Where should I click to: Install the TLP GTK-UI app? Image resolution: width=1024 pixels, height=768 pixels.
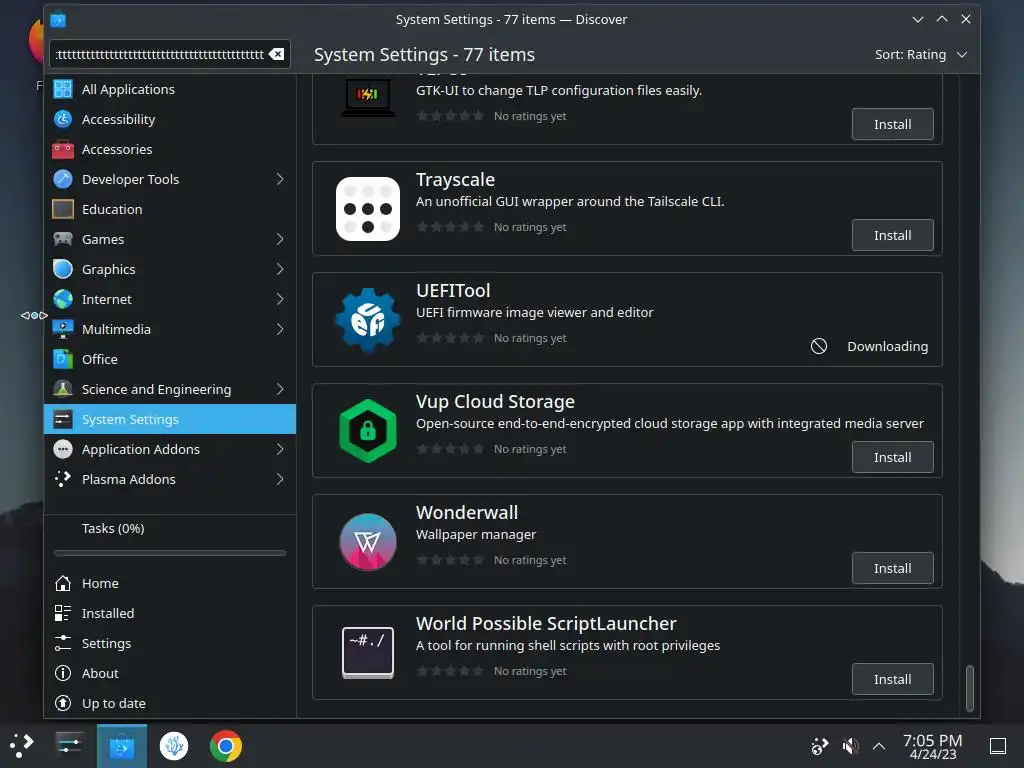tap(892, 124)
